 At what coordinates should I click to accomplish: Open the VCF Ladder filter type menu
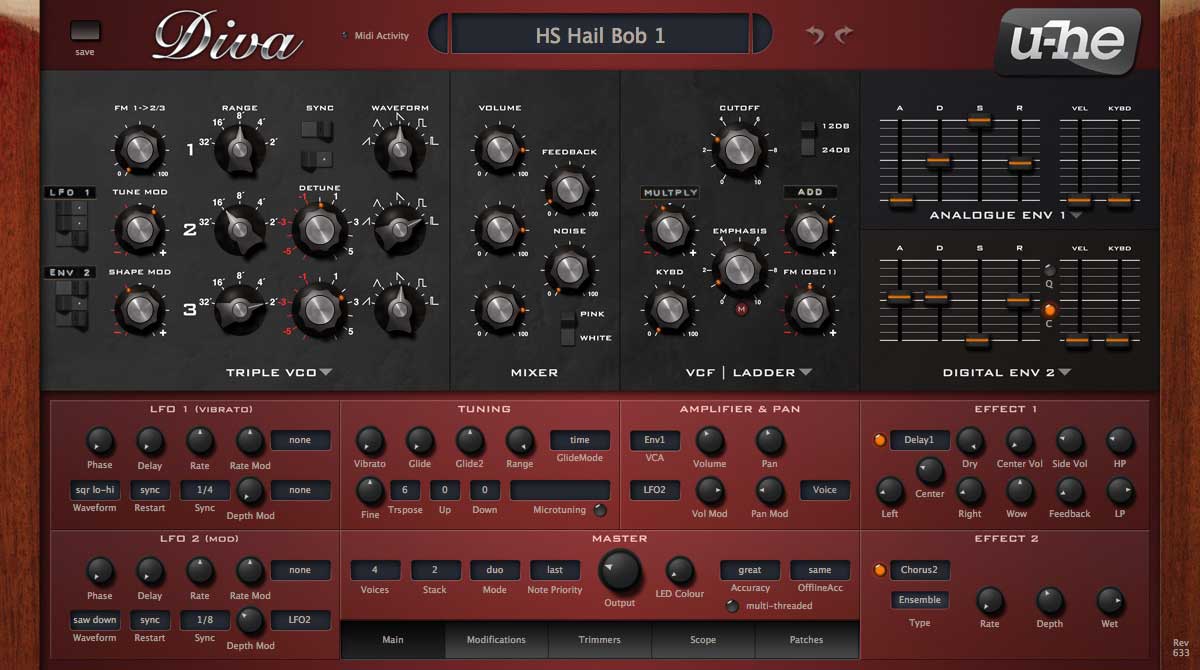(805, 373)
